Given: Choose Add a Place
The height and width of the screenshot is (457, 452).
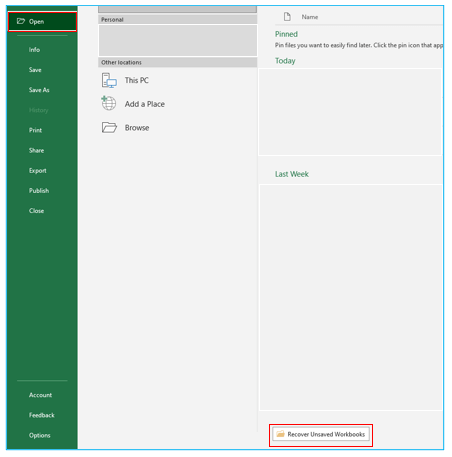Looking at the screenshot, I should tap(145, 104).
